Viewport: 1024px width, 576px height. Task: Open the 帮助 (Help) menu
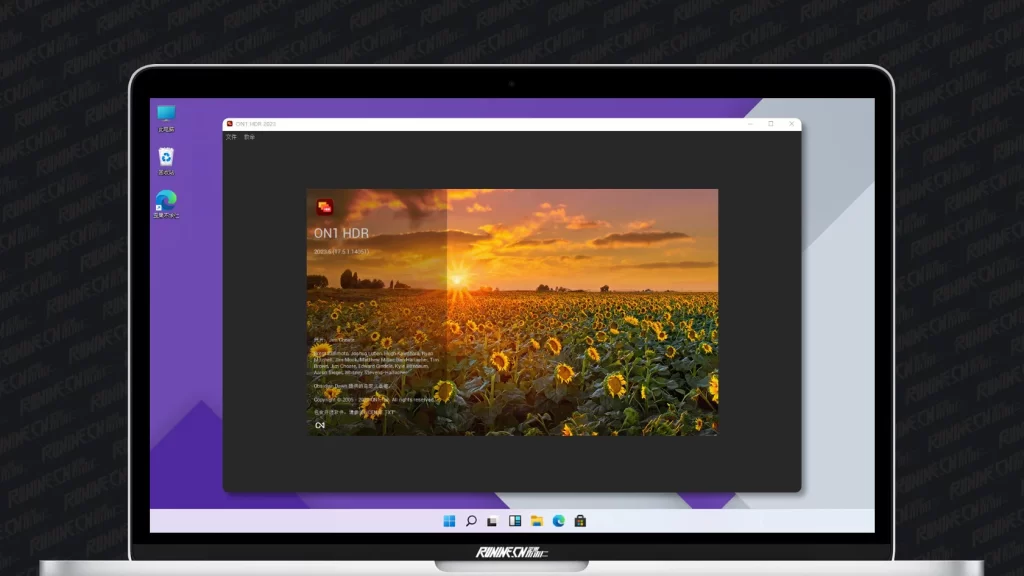pos(249,137)
